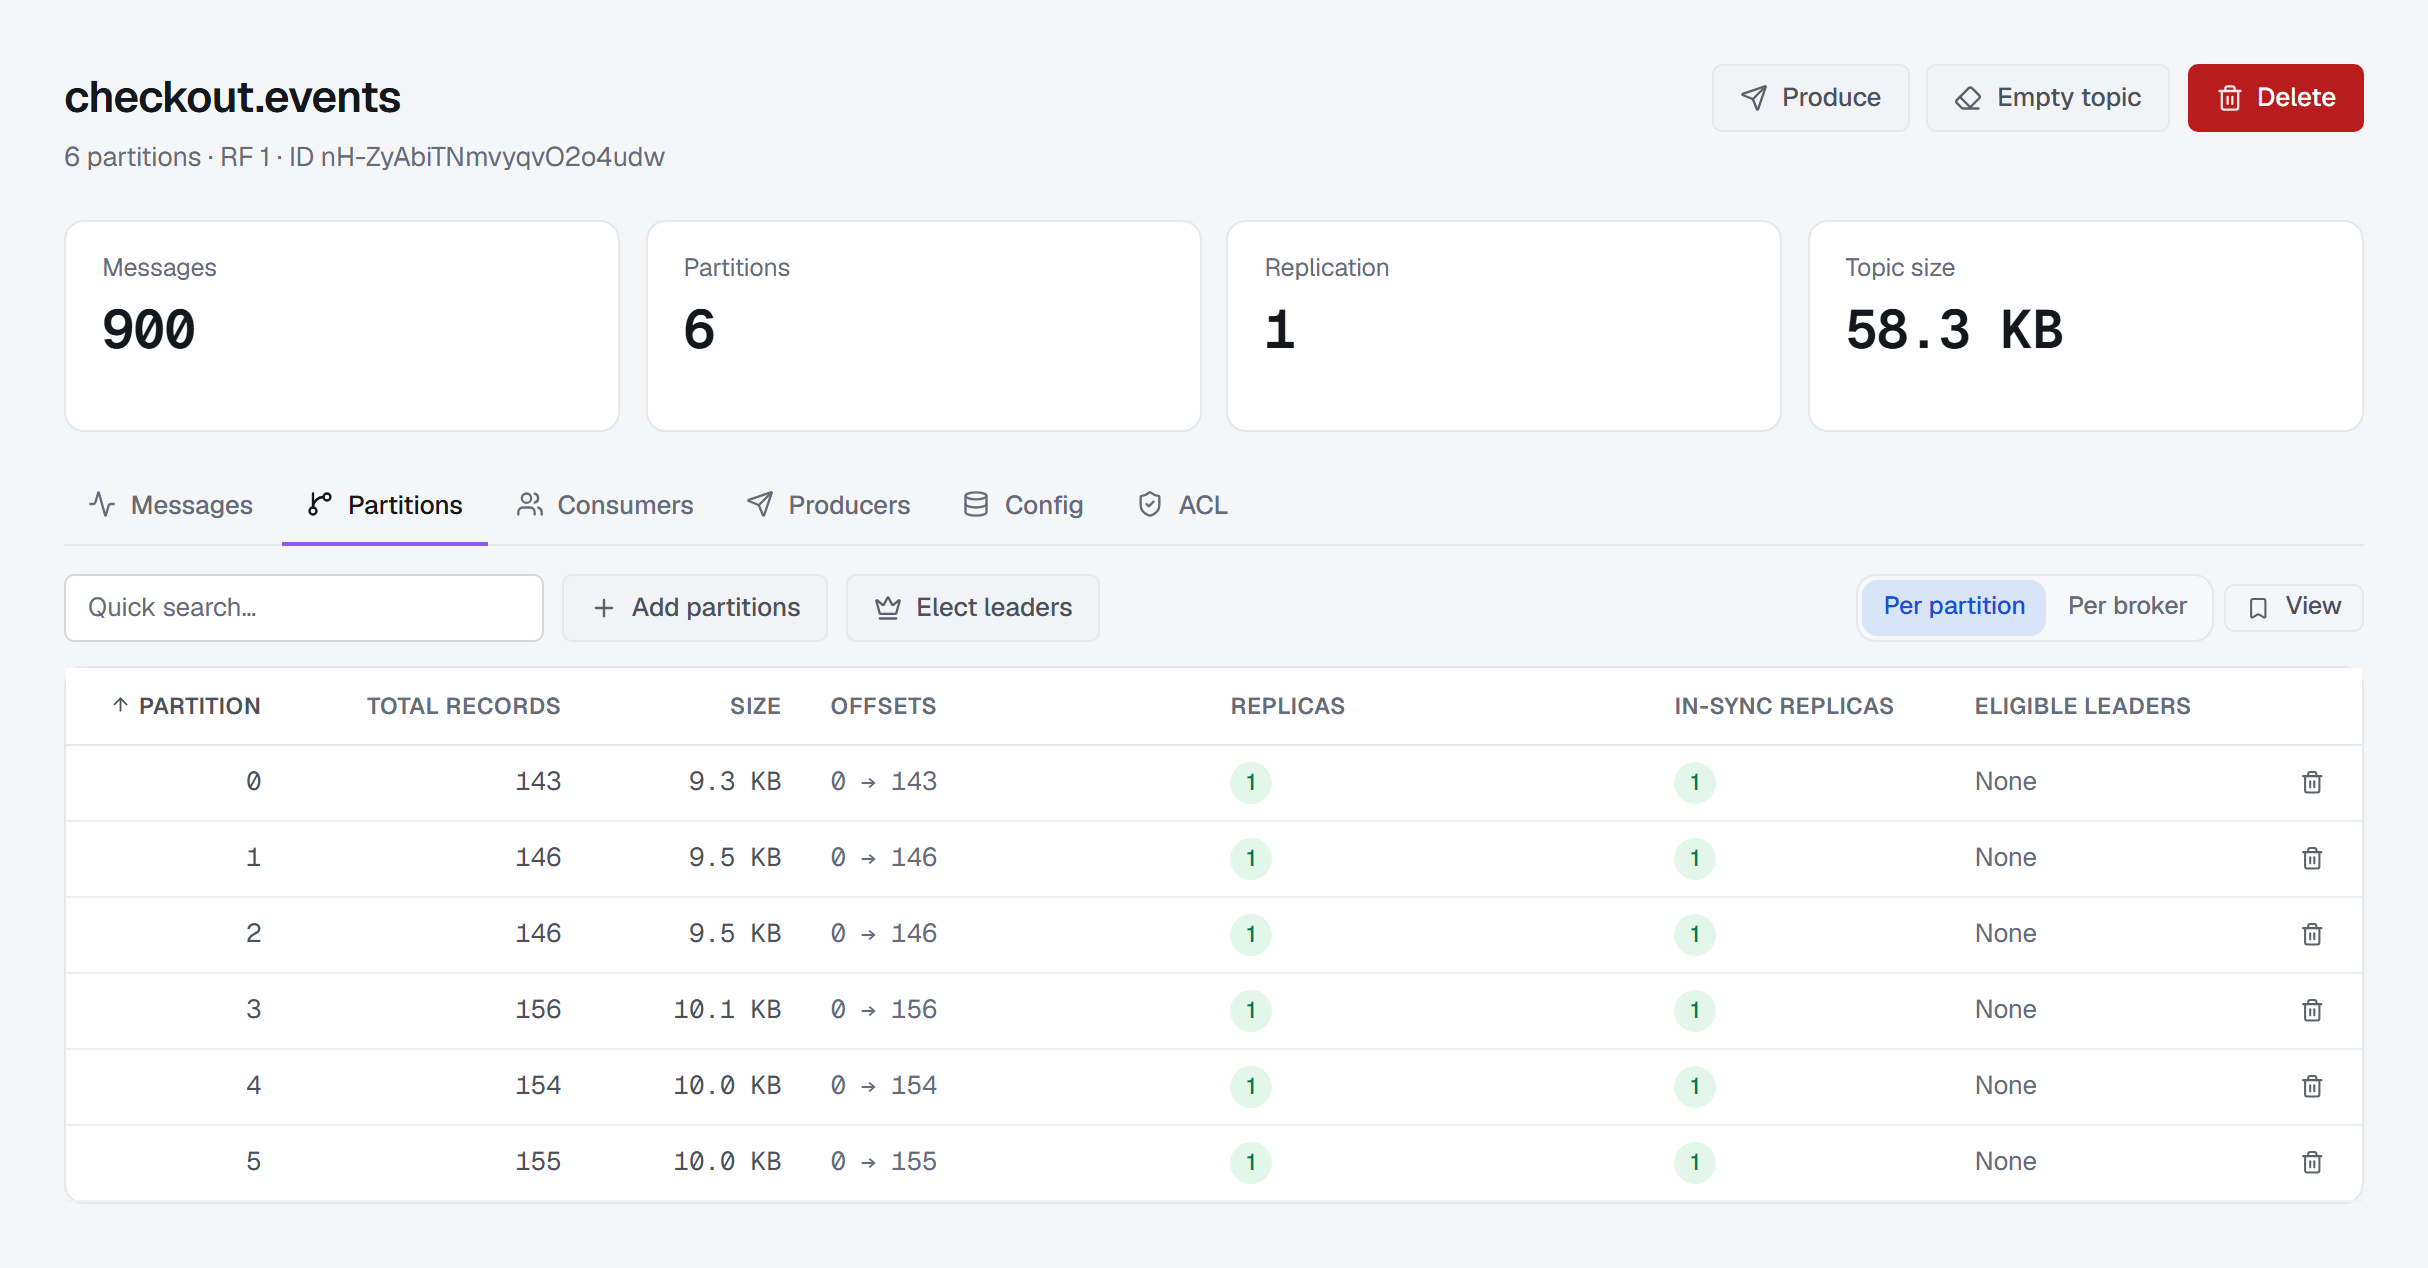The height and width of the screenshot is (1268, 2428).
Task: Click size value 9.3 KB
Action: pyautogui.click(x=735, y=781)
